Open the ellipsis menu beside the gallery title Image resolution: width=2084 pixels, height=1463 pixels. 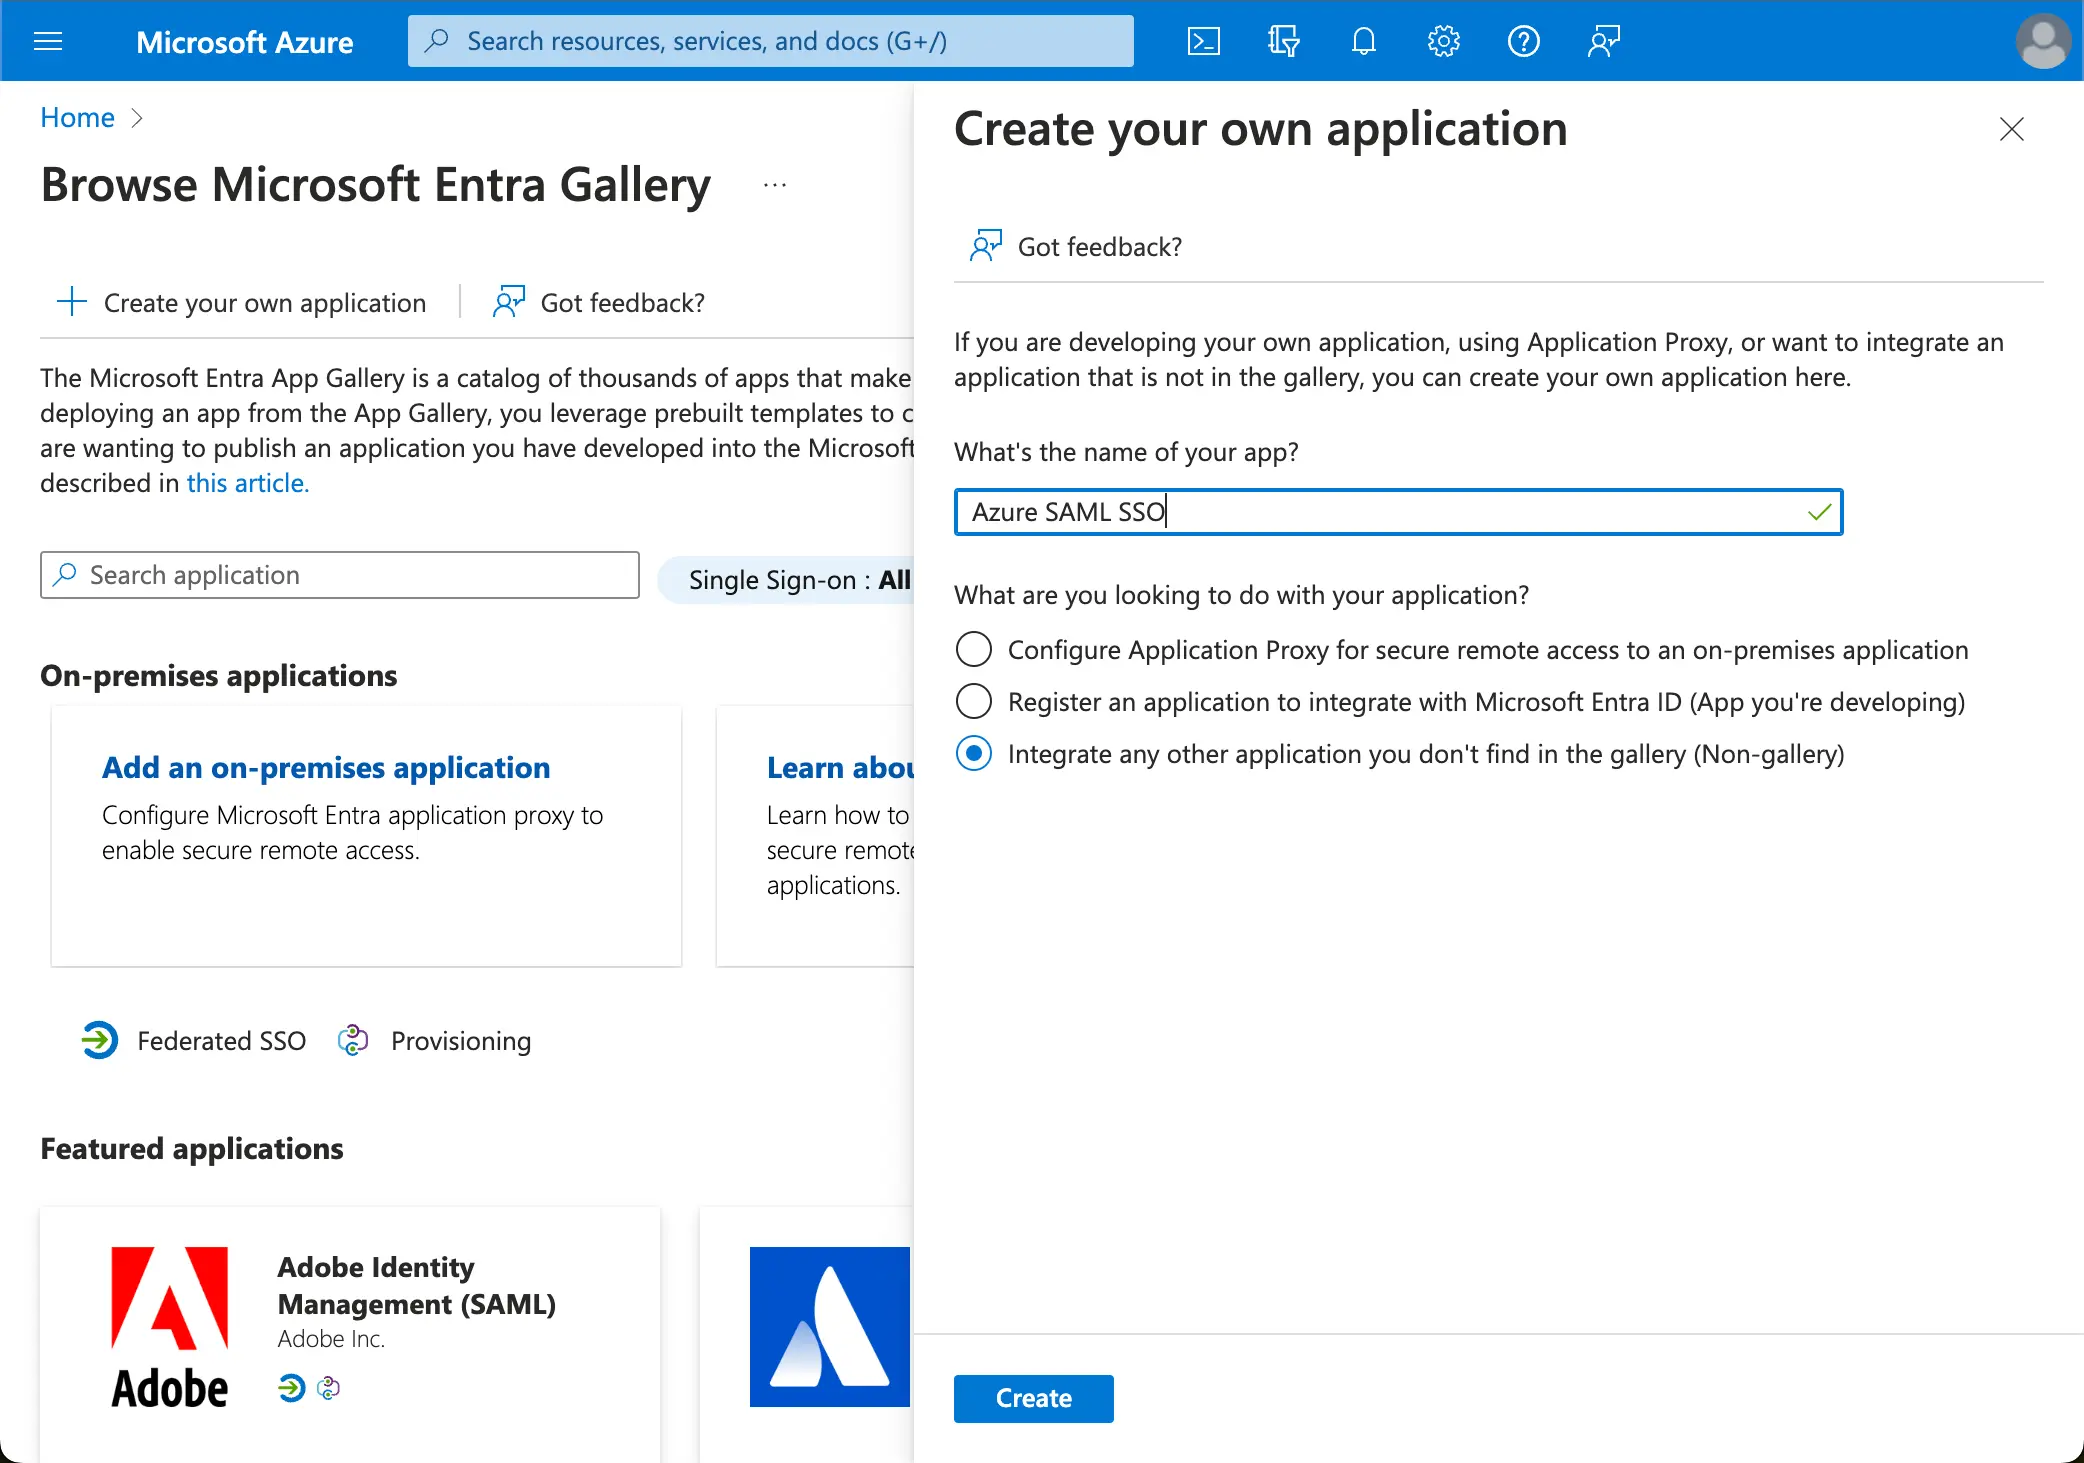click(x=774, y=184)
